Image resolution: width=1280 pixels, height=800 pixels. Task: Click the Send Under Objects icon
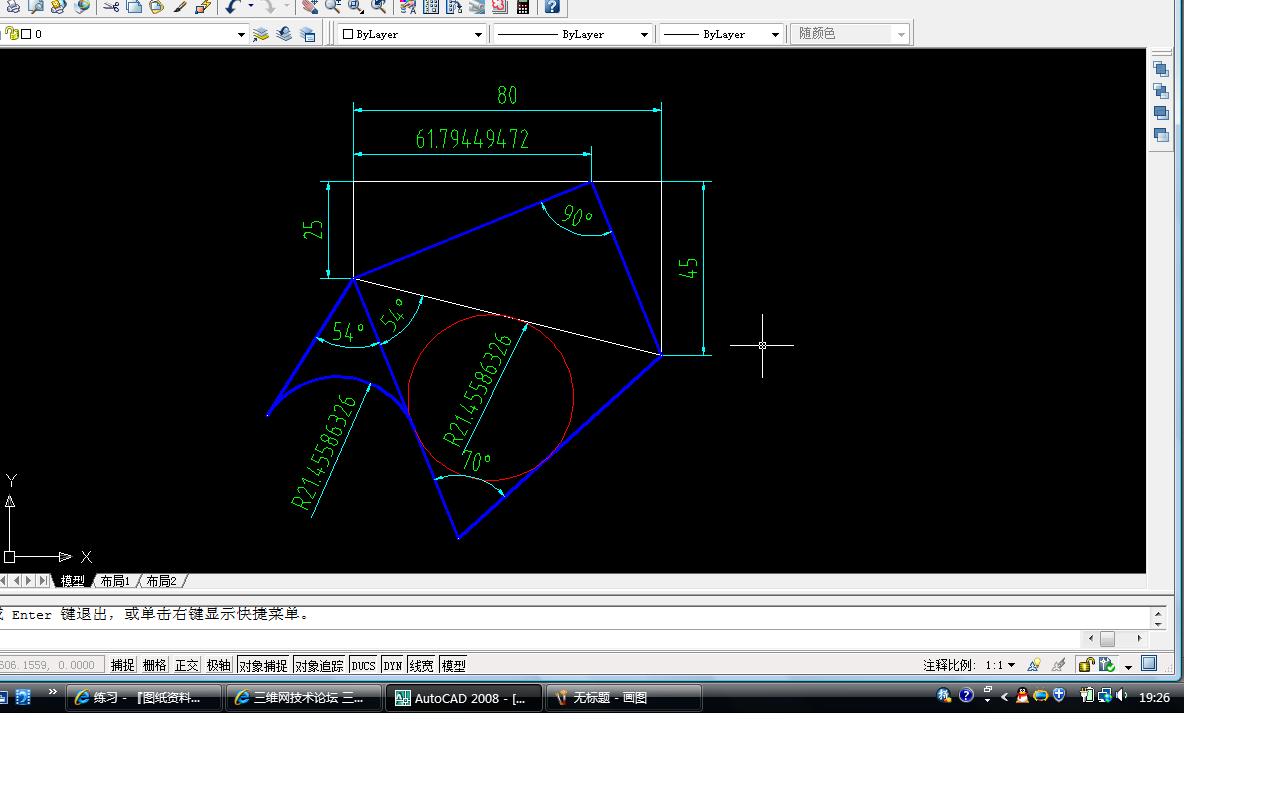click(1161, 135)
